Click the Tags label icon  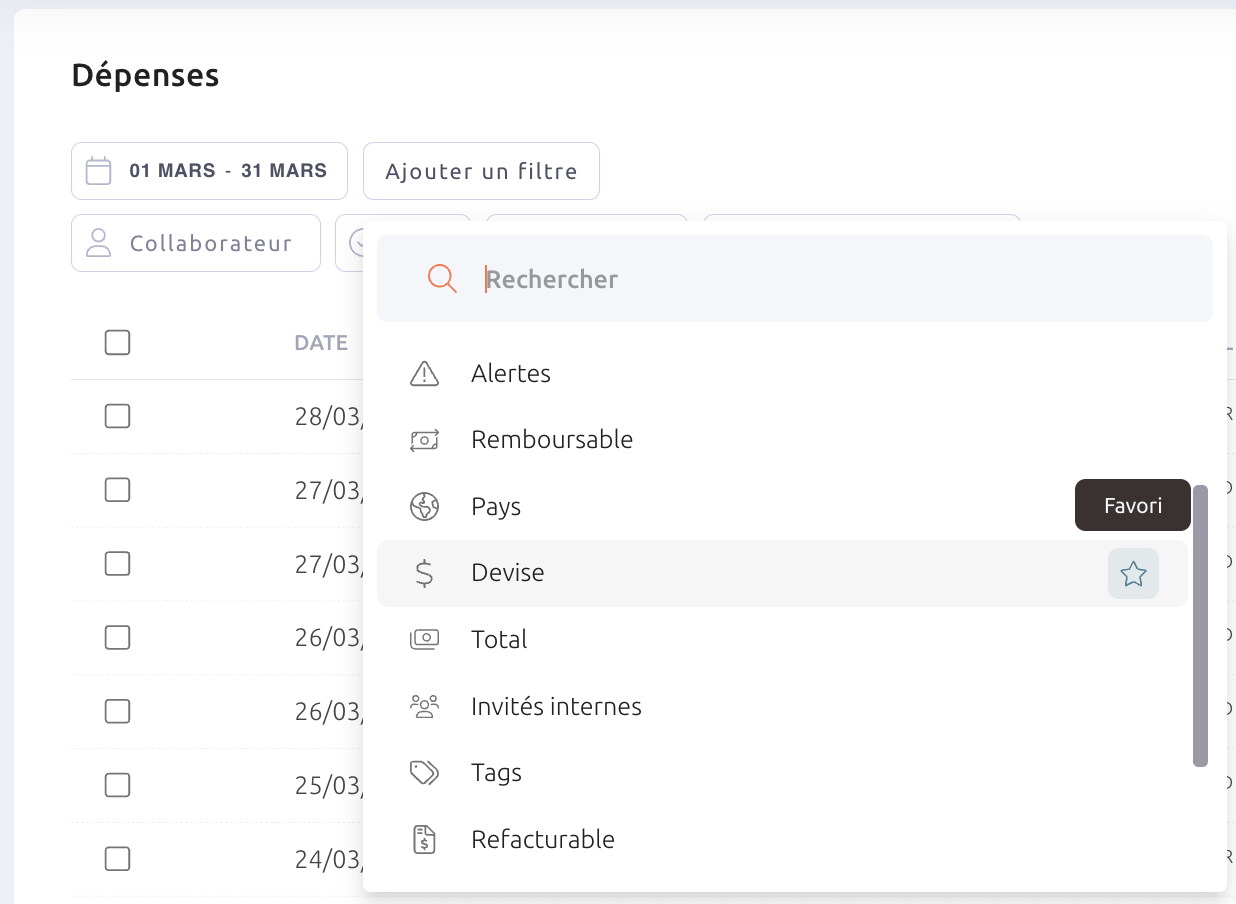coord(425,773)
